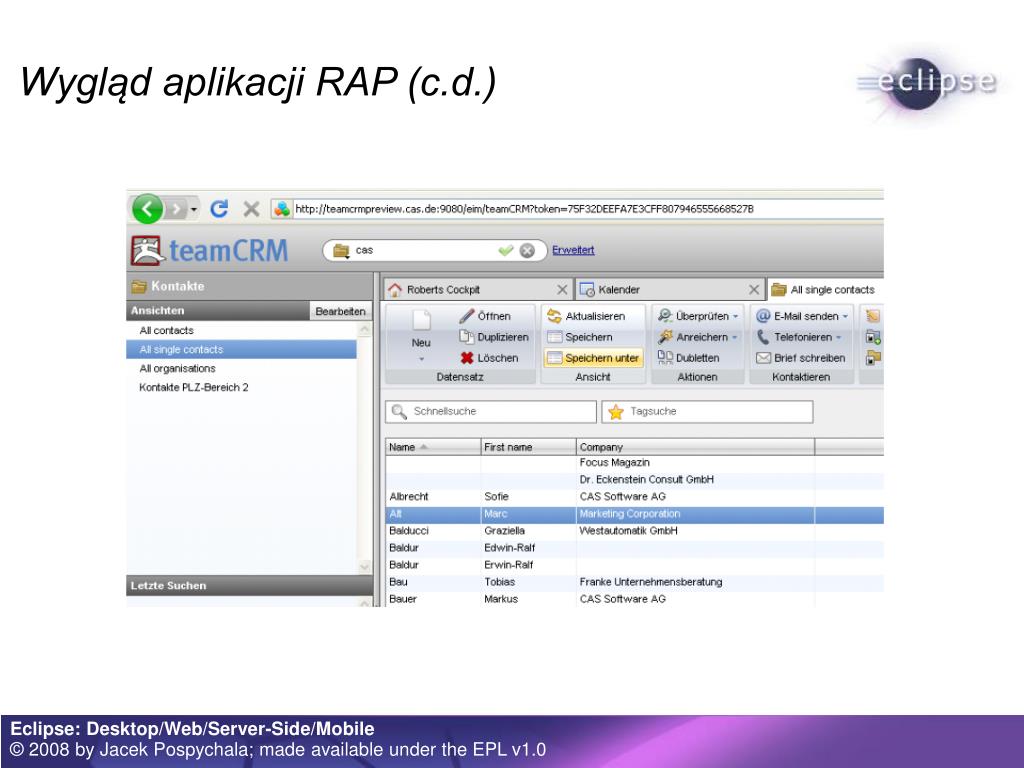Click the Öffnen pencil tool
Image resolution: width=1024 pixels, height=768 pixels.
pyautogui.click(x=485, y=316)
